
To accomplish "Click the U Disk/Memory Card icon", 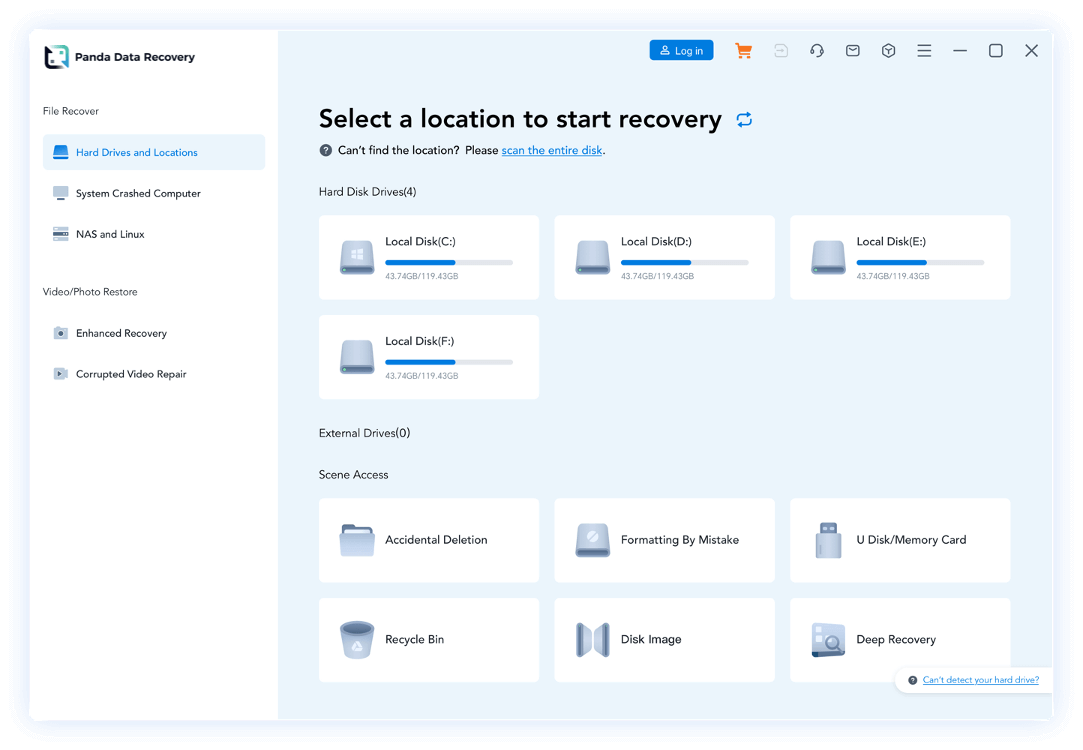I will pos(828,540).
